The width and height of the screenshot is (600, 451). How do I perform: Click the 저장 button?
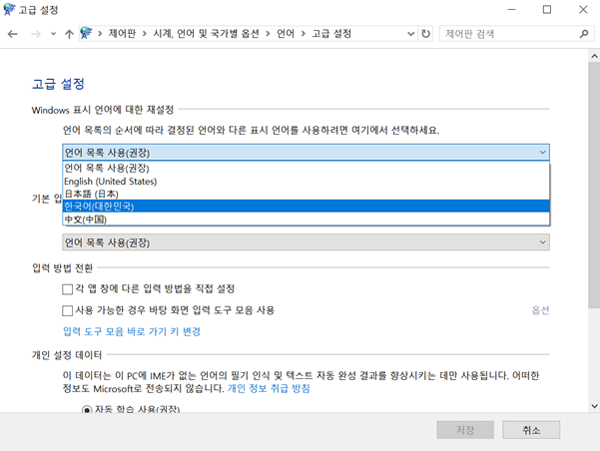[465, 430]
